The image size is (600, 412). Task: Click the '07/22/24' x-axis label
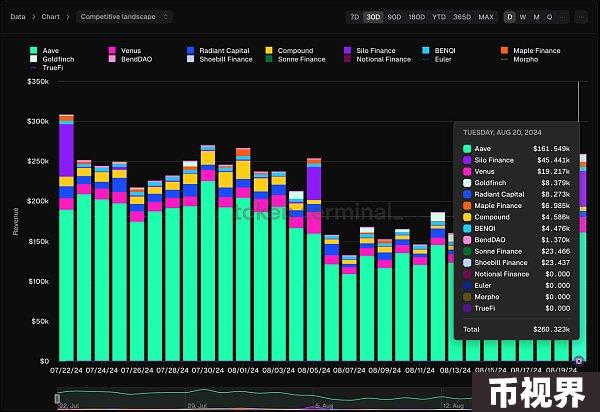click(66, 371)
